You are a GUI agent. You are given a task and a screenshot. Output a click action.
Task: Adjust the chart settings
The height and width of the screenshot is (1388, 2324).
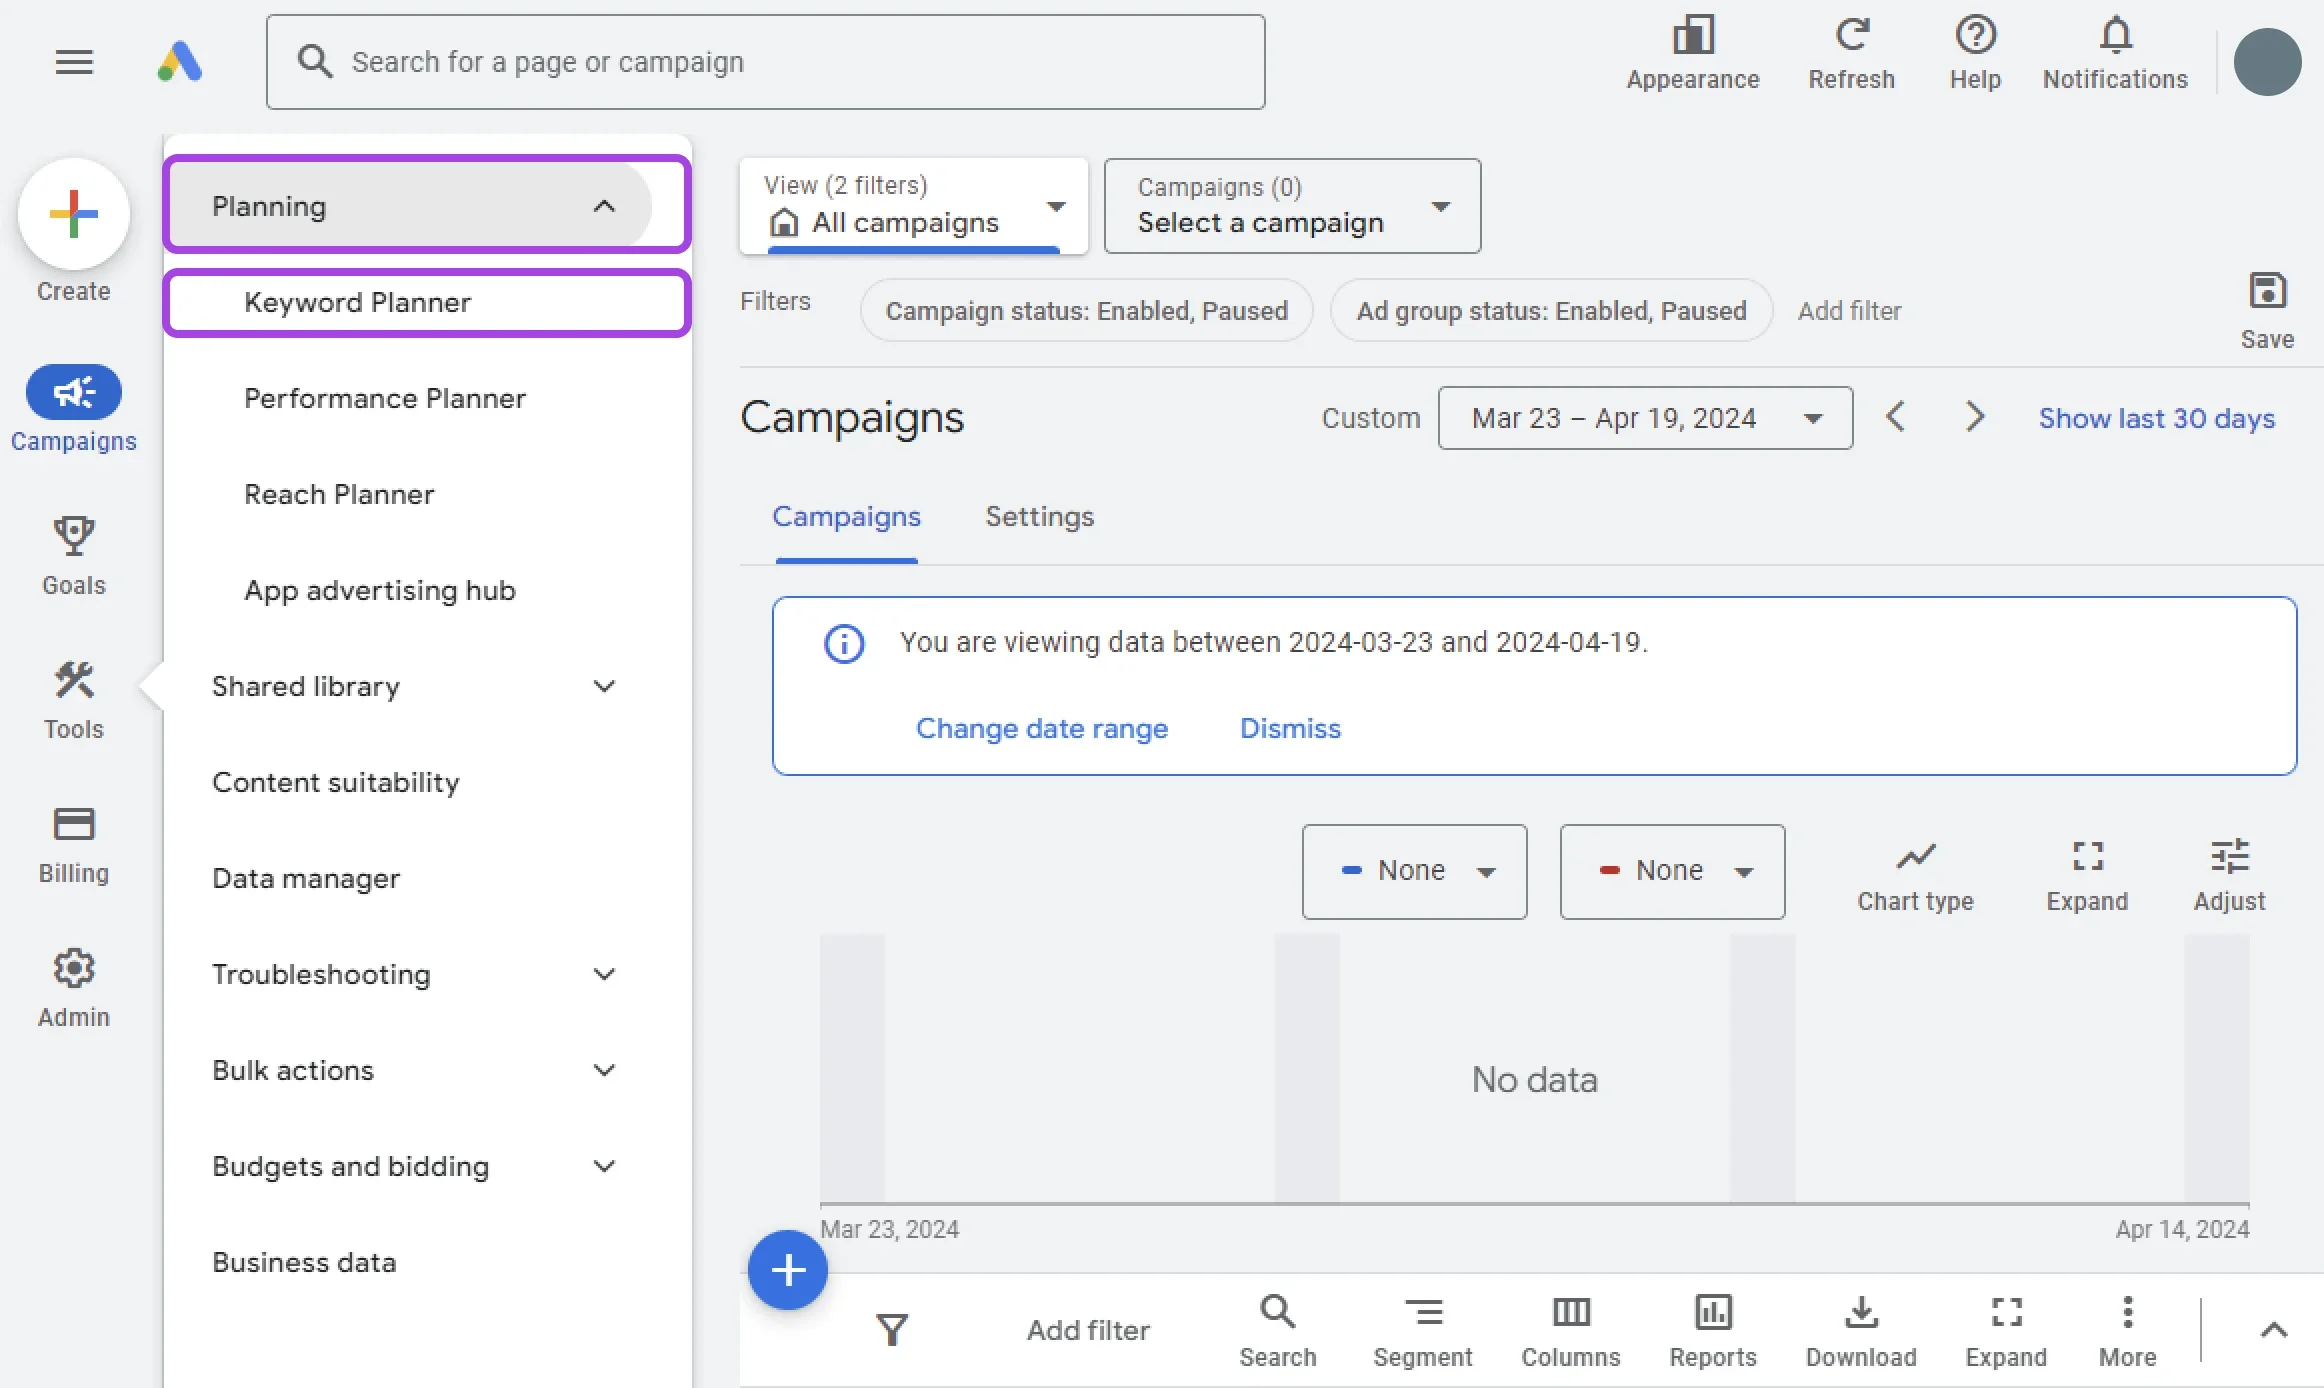tap(2229, 876)
